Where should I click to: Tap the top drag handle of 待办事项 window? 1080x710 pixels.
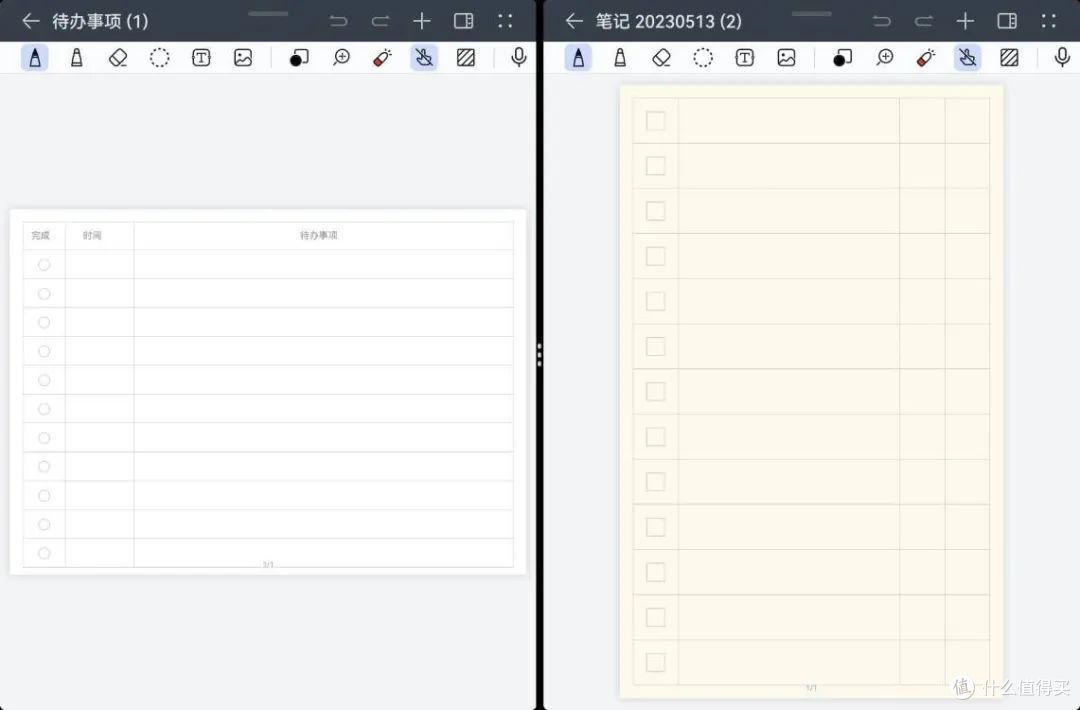268,13
